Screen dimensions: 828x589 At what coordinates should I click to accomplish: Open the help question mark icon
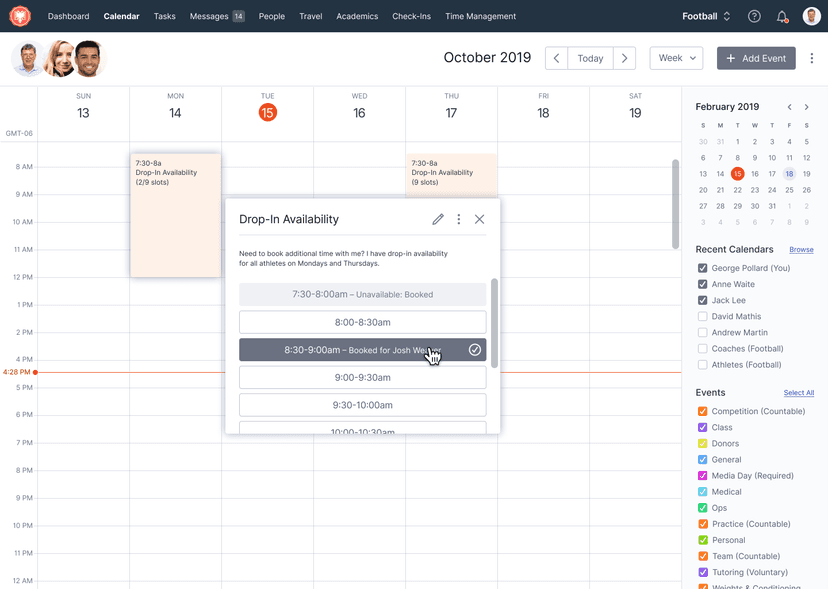754,17
